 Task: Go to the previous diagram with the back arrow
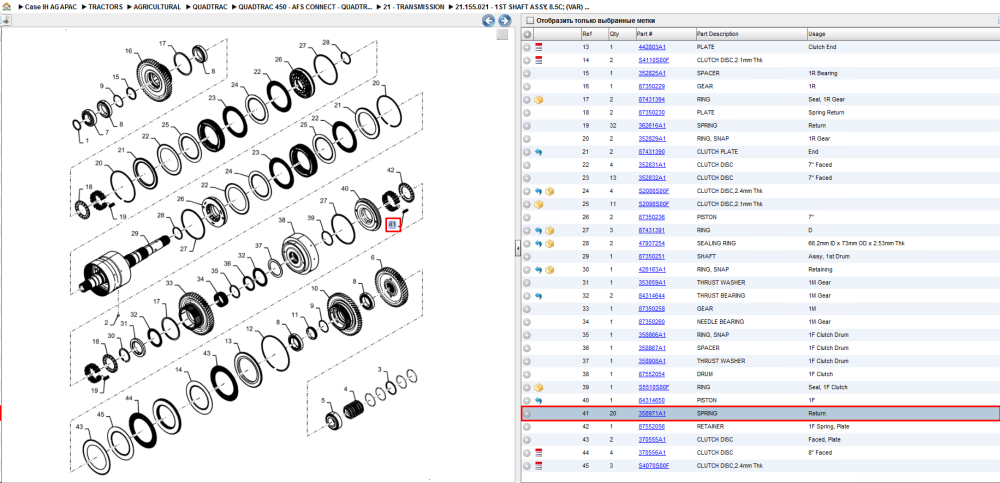[489, 20]
